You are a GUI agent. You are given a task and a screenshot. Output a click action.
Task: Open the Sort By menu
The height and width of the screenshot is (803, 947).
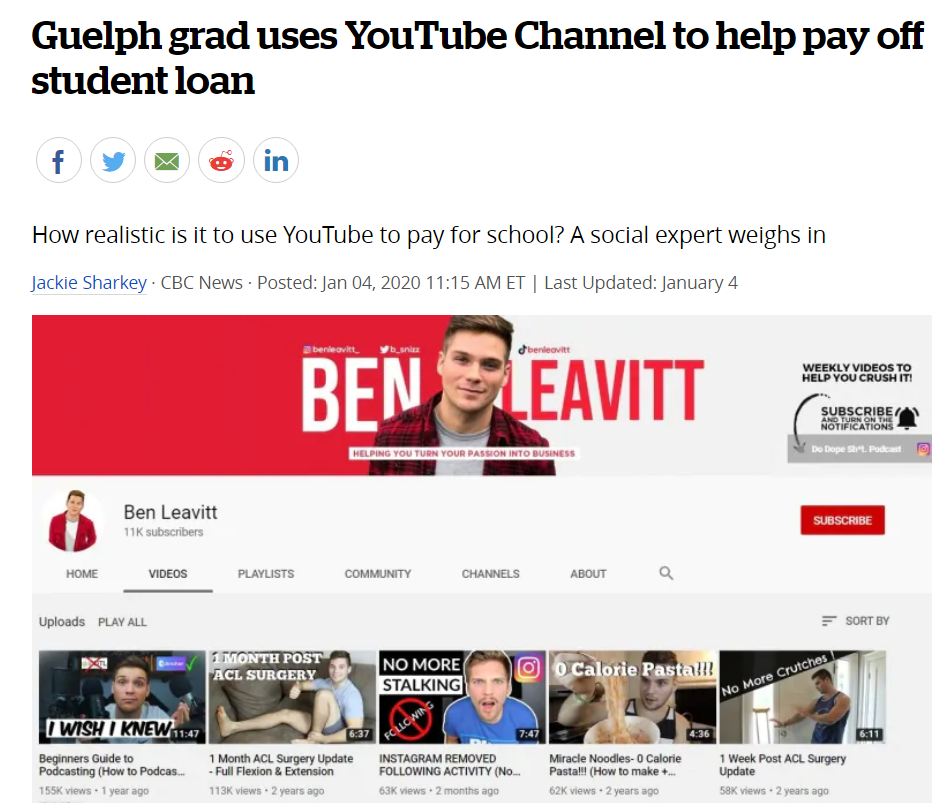click(856, 621)
